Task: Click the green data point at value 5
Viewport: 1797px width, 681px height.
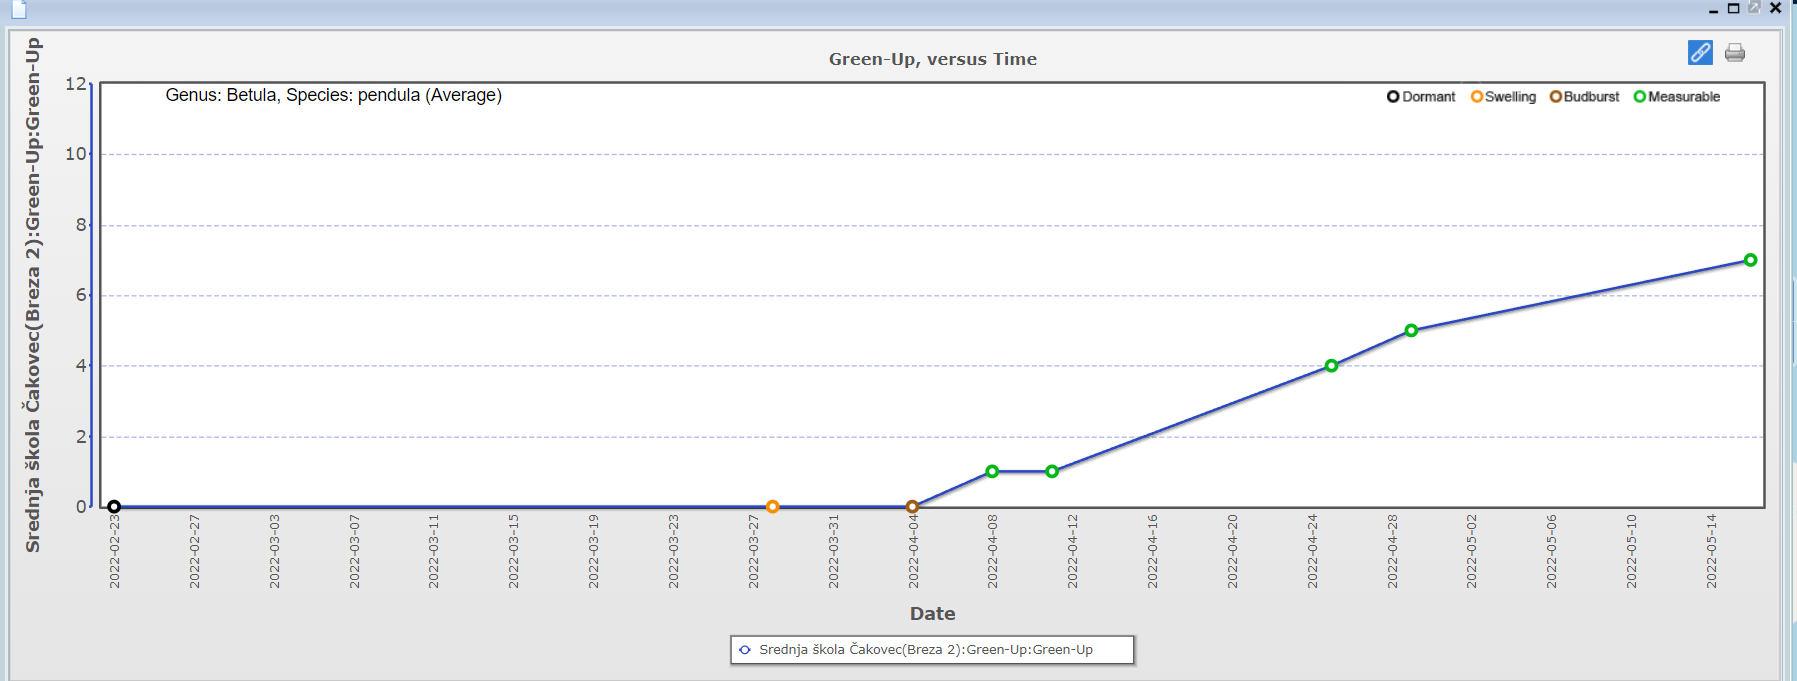Action: click(x=1411, y=331)
